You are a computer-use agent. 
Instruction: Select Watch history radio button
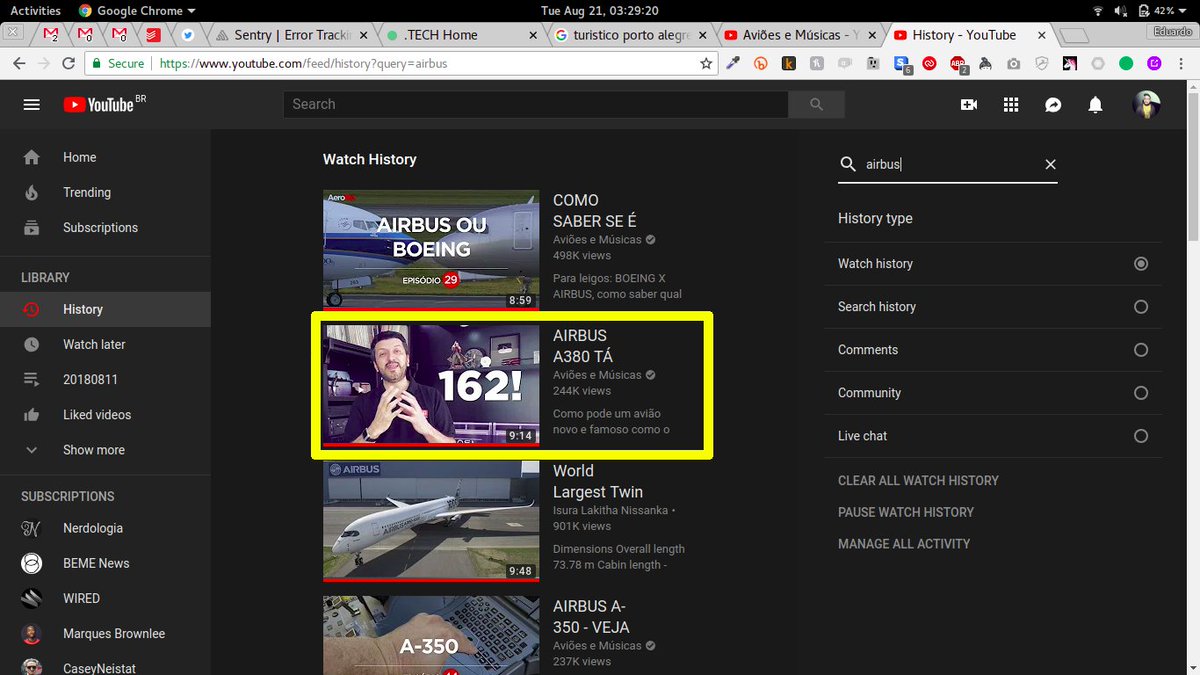click(x=1141, y=264)
